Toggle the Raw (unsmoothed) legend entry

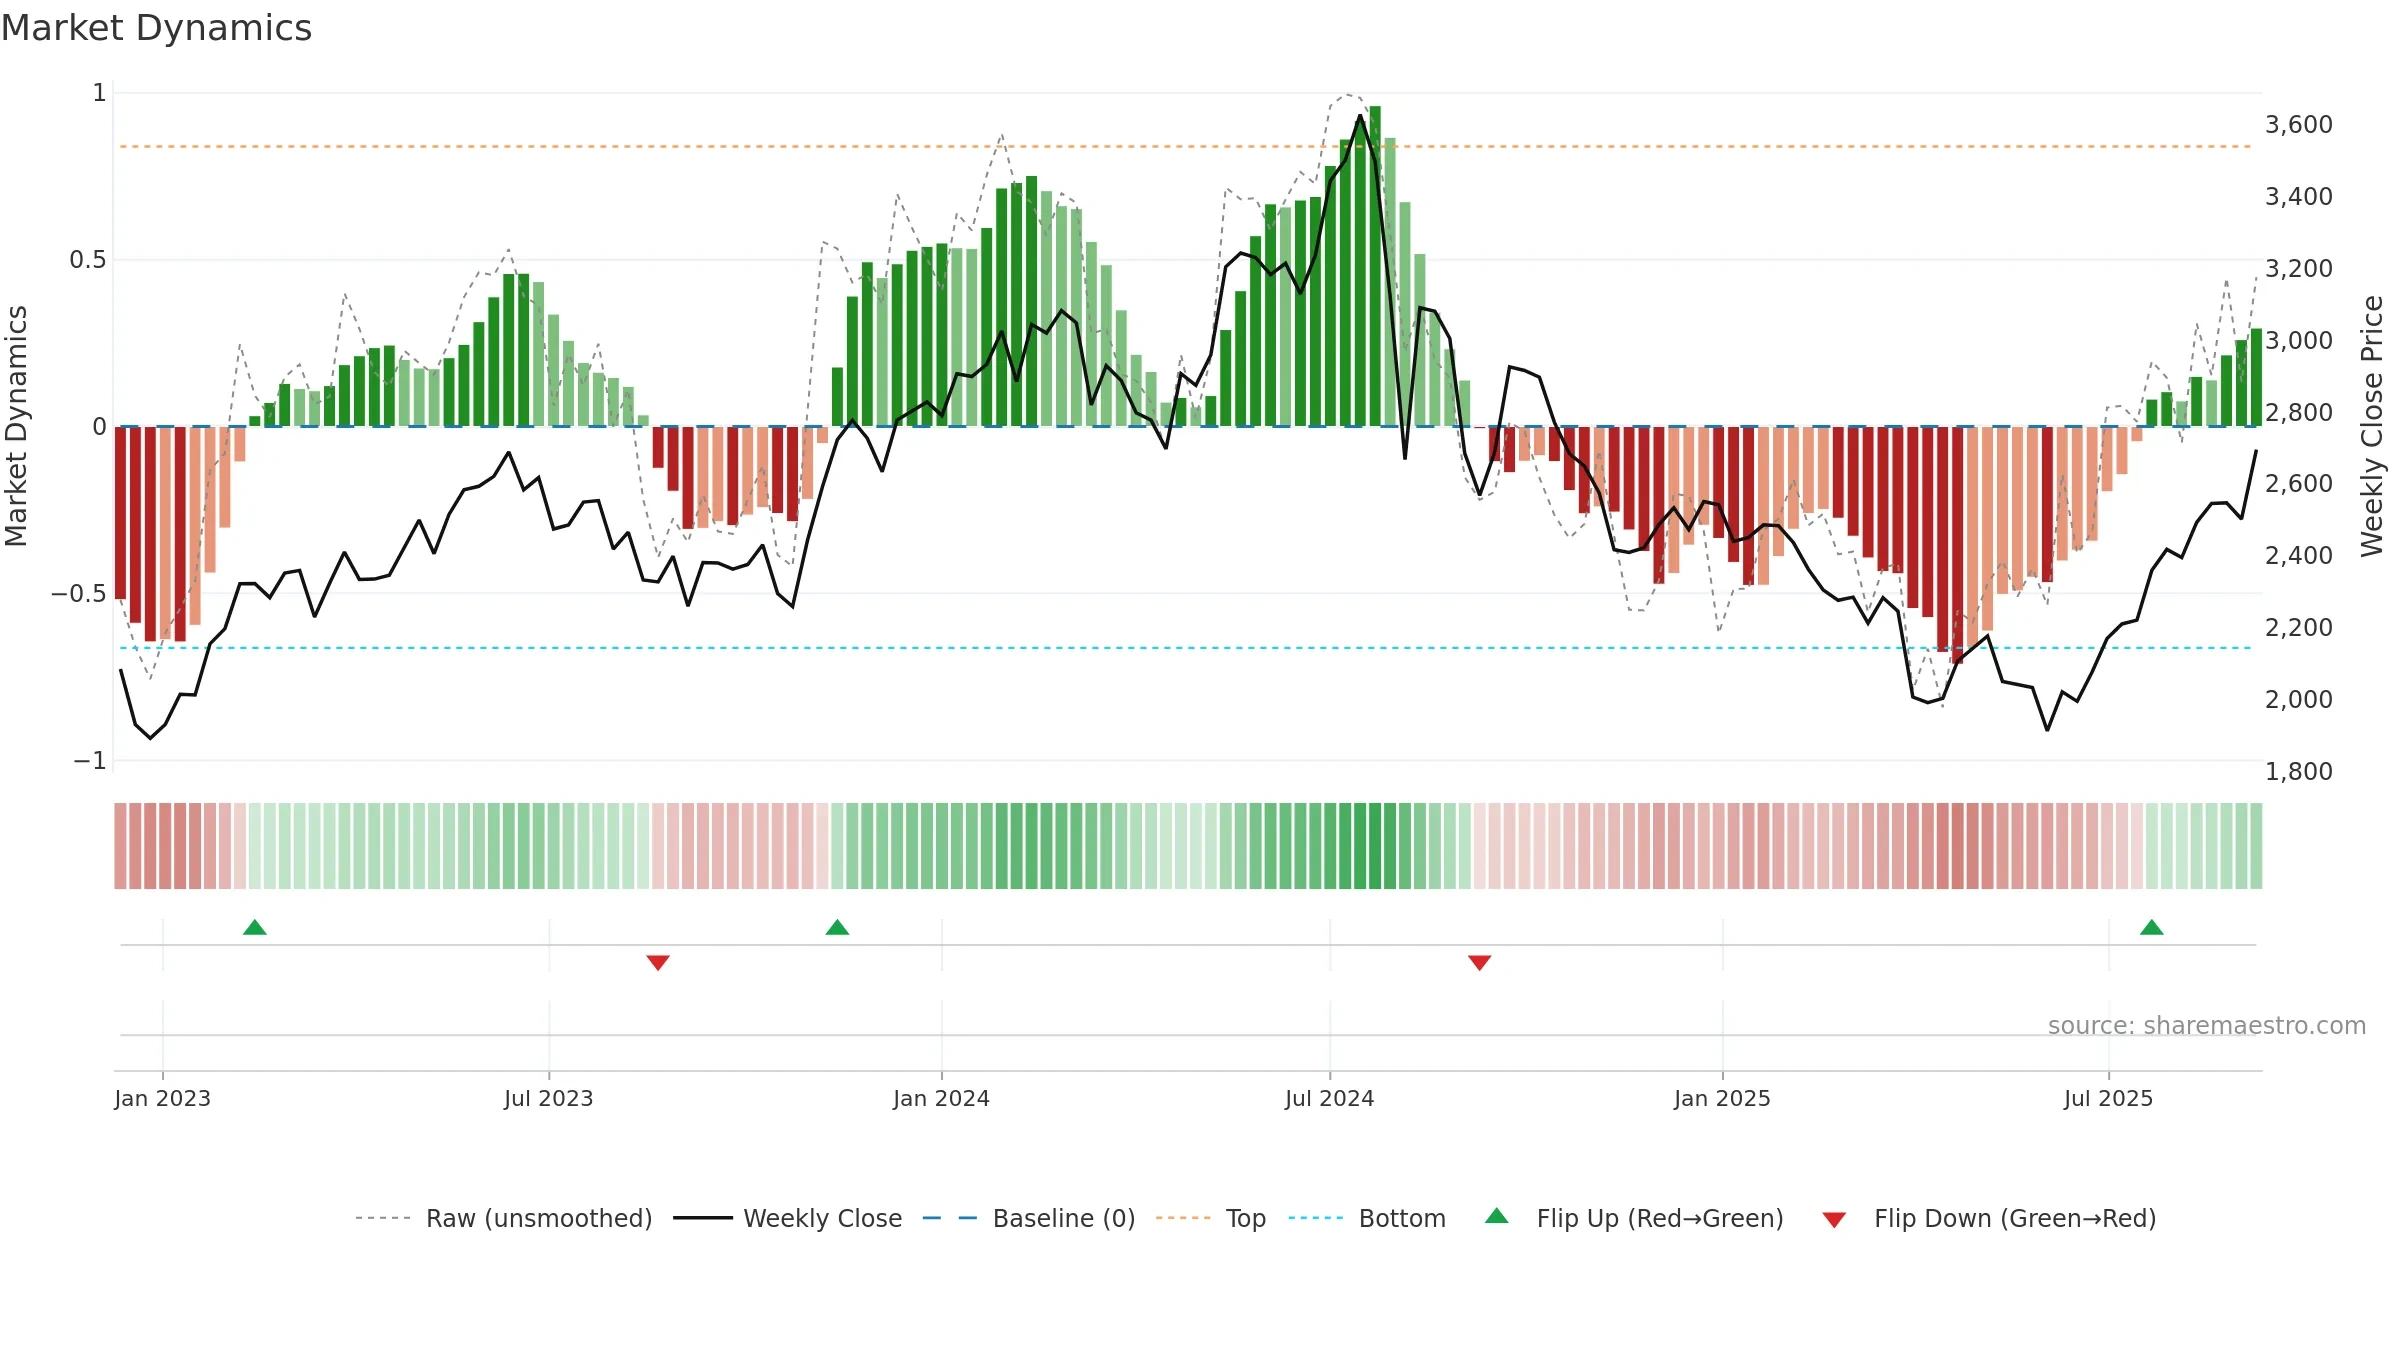click(x=503, y=1218)
